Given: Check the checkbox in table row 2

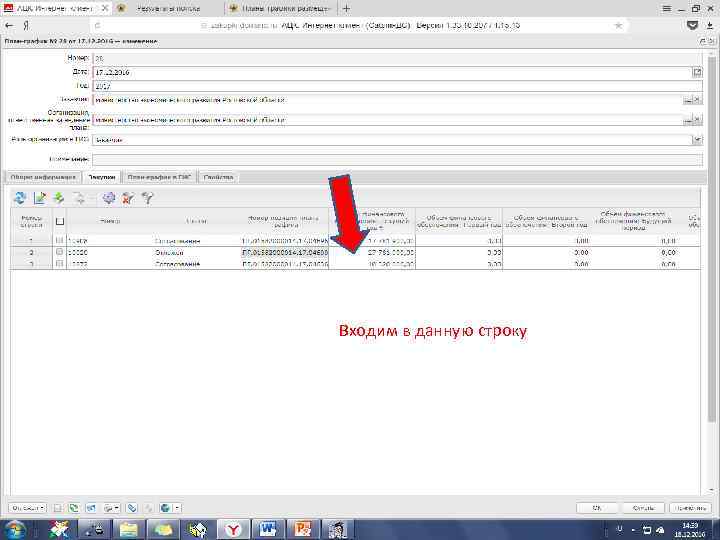Looking at the screenshot, I should [59, 252].
